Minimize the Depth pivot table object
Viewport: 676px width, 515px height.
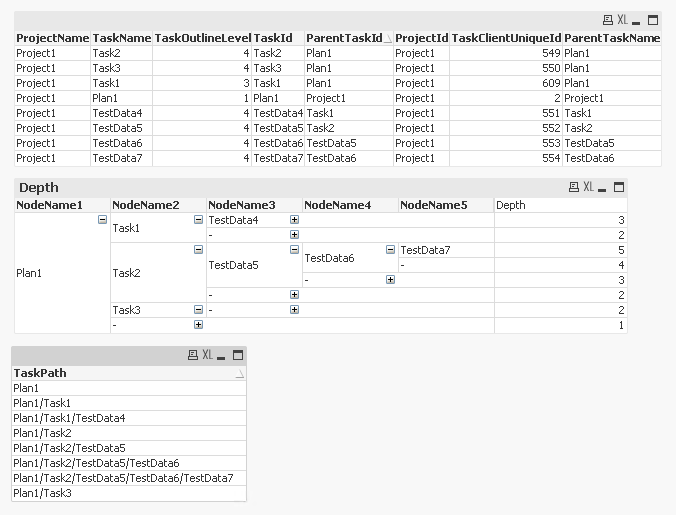pos(605,187)
